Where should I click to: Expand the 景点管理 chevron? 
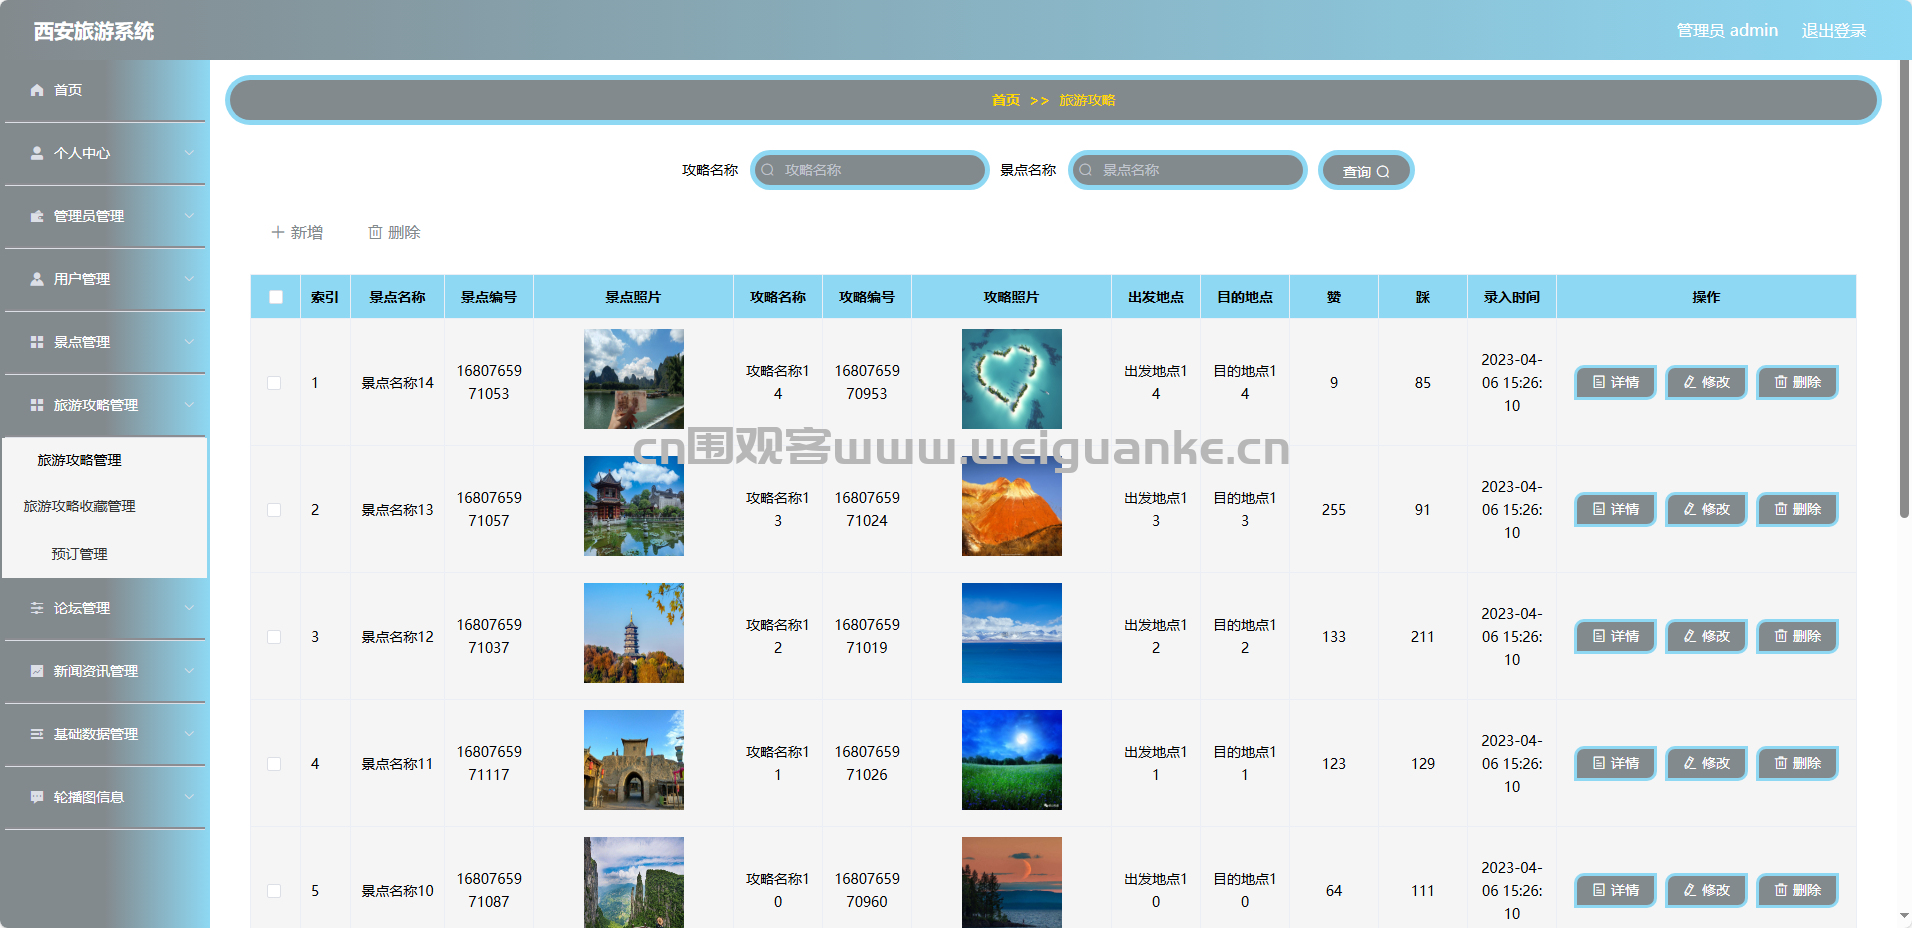pyautogui.click(x=189, y=342)
